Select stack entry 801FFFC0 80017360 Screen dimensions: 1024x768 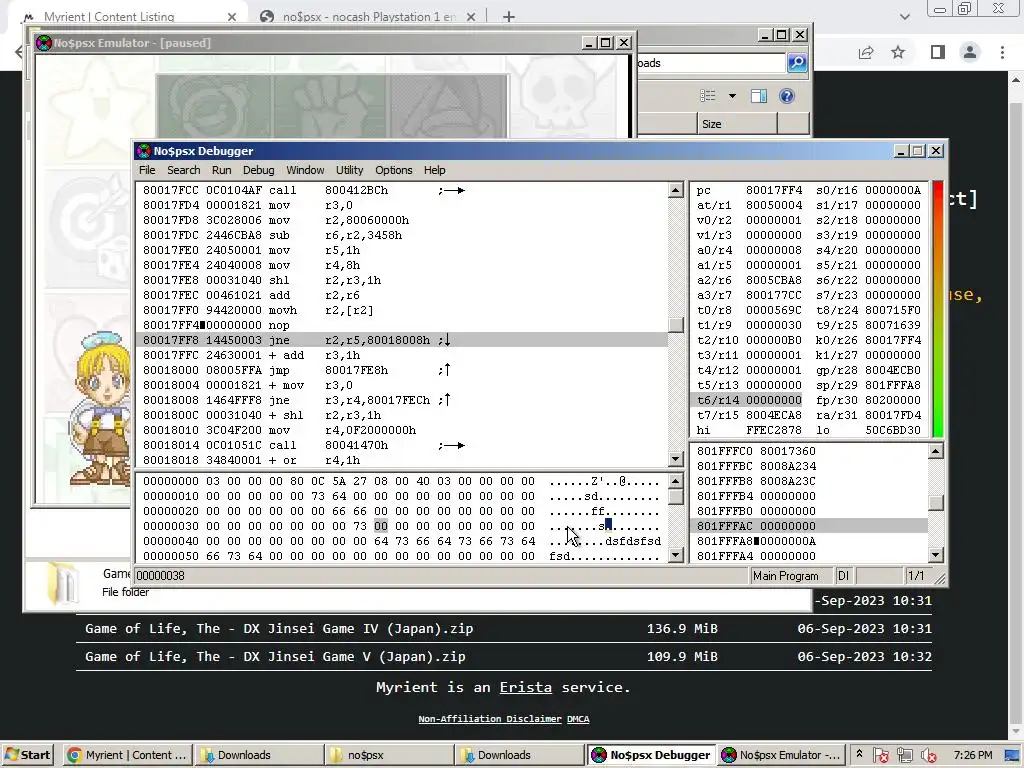click(x=808, y=451)
